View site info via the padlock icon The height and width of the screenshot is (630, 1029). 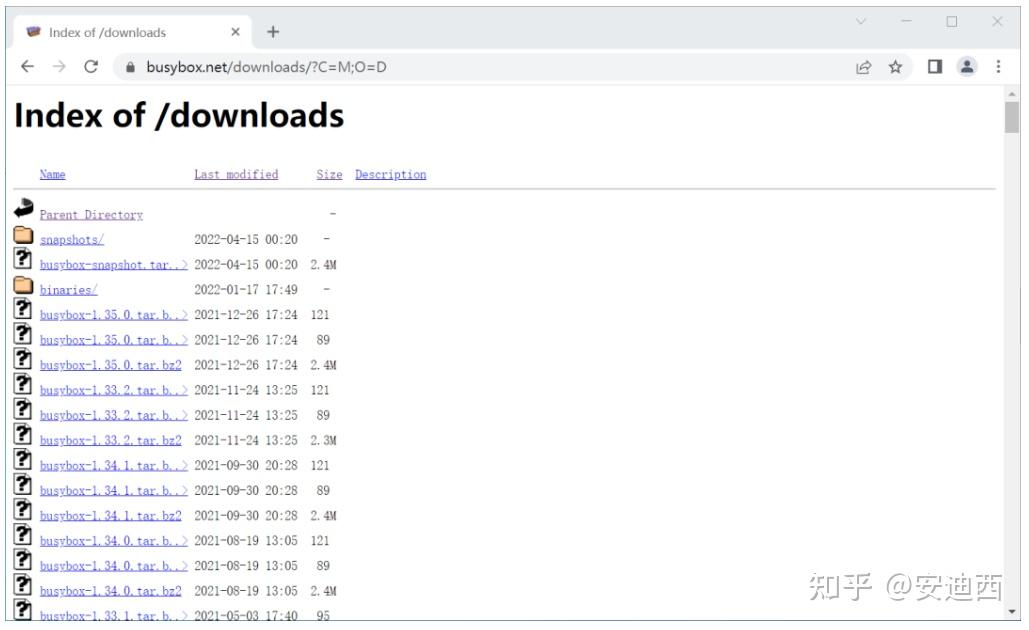131,67
